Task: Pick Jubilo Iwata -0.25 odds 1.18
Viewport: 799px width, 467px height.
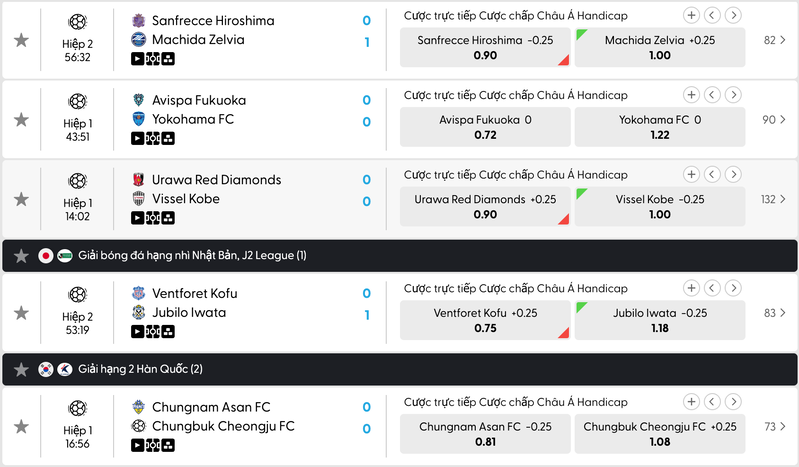Action: (x=660, y=320)
